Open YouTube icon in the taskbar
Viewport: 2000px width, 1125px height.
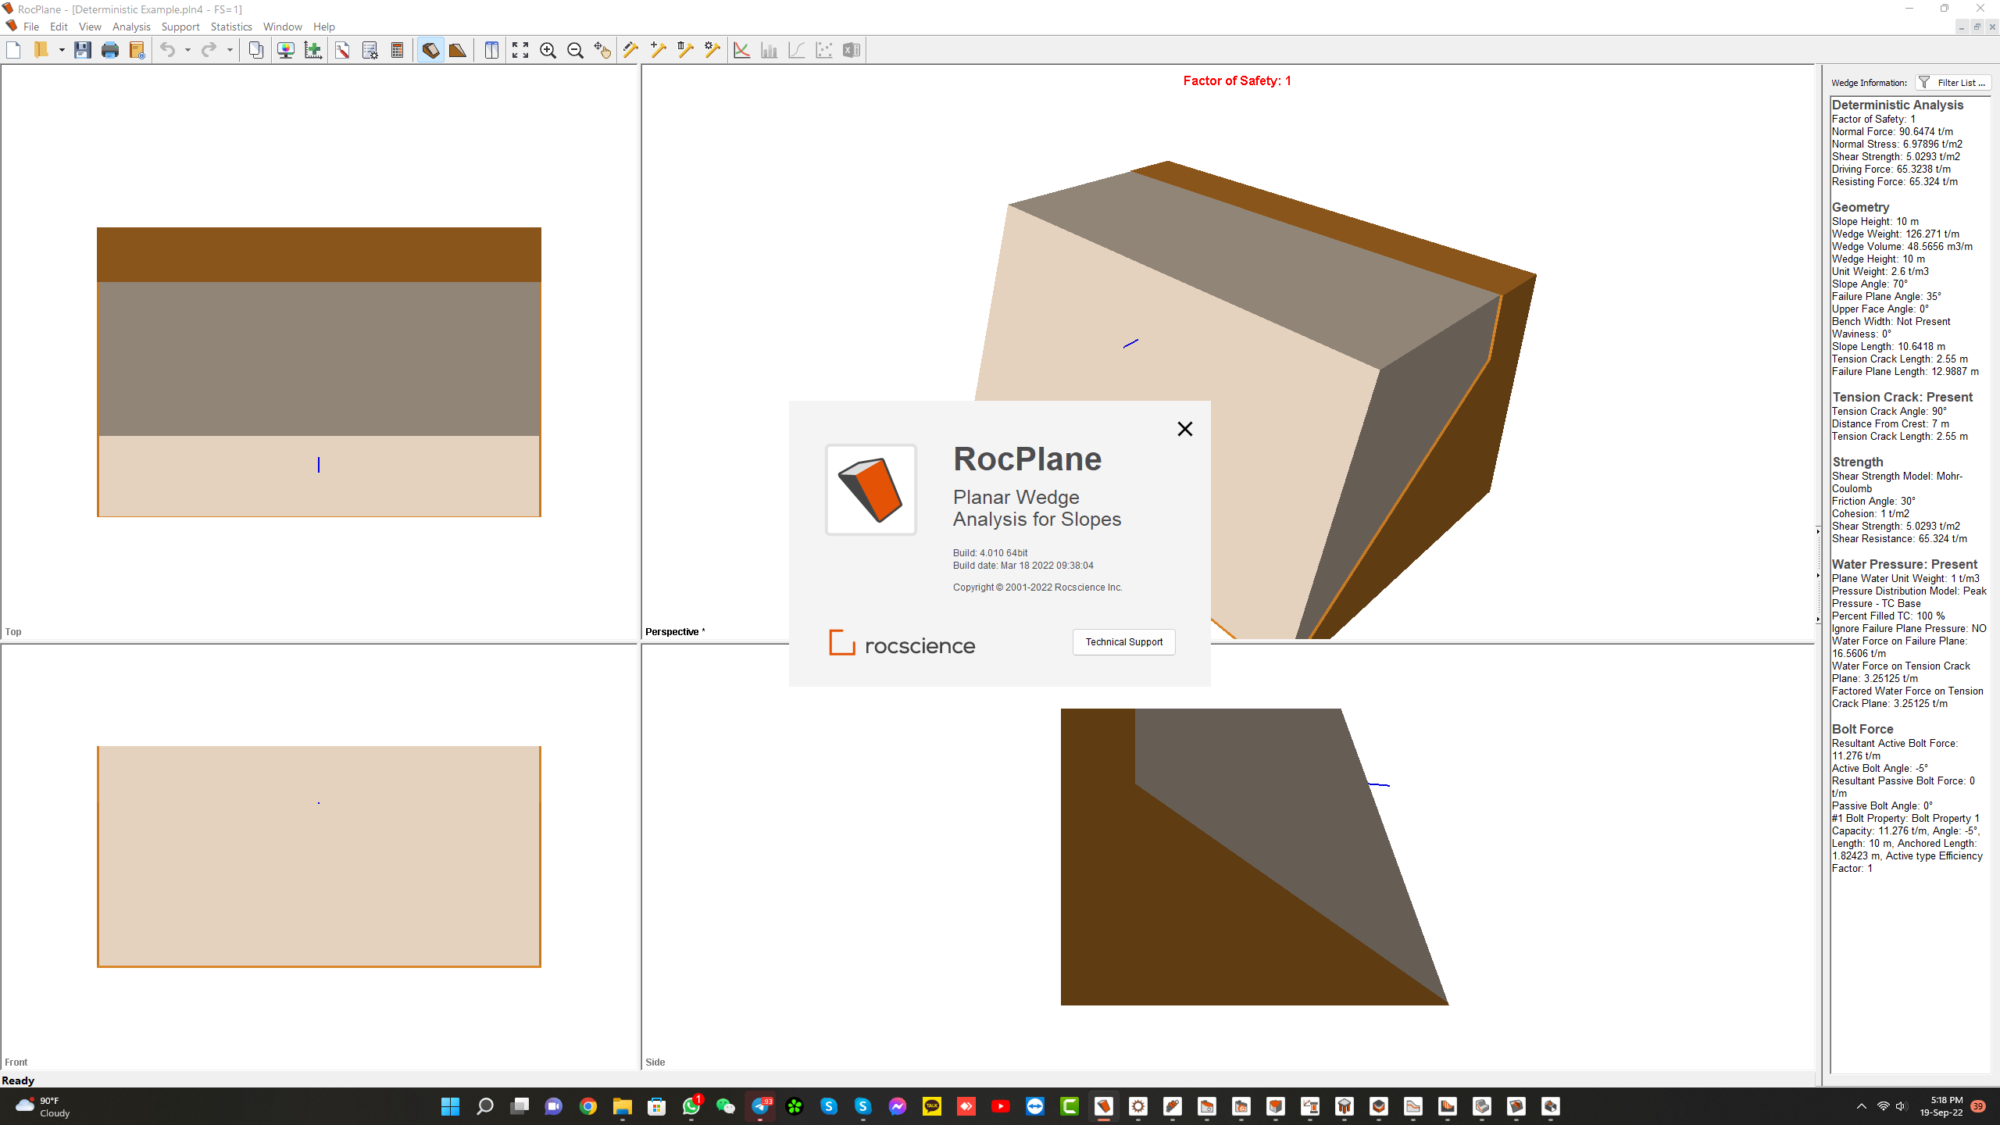1000,1106
